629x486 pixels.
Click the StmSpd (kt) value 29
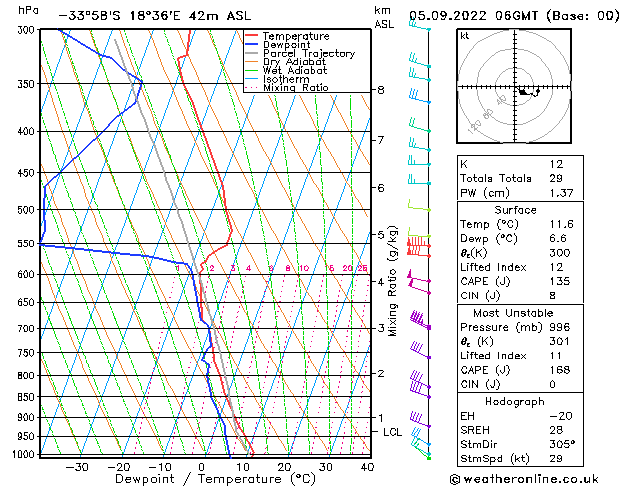tap(556, 458)
